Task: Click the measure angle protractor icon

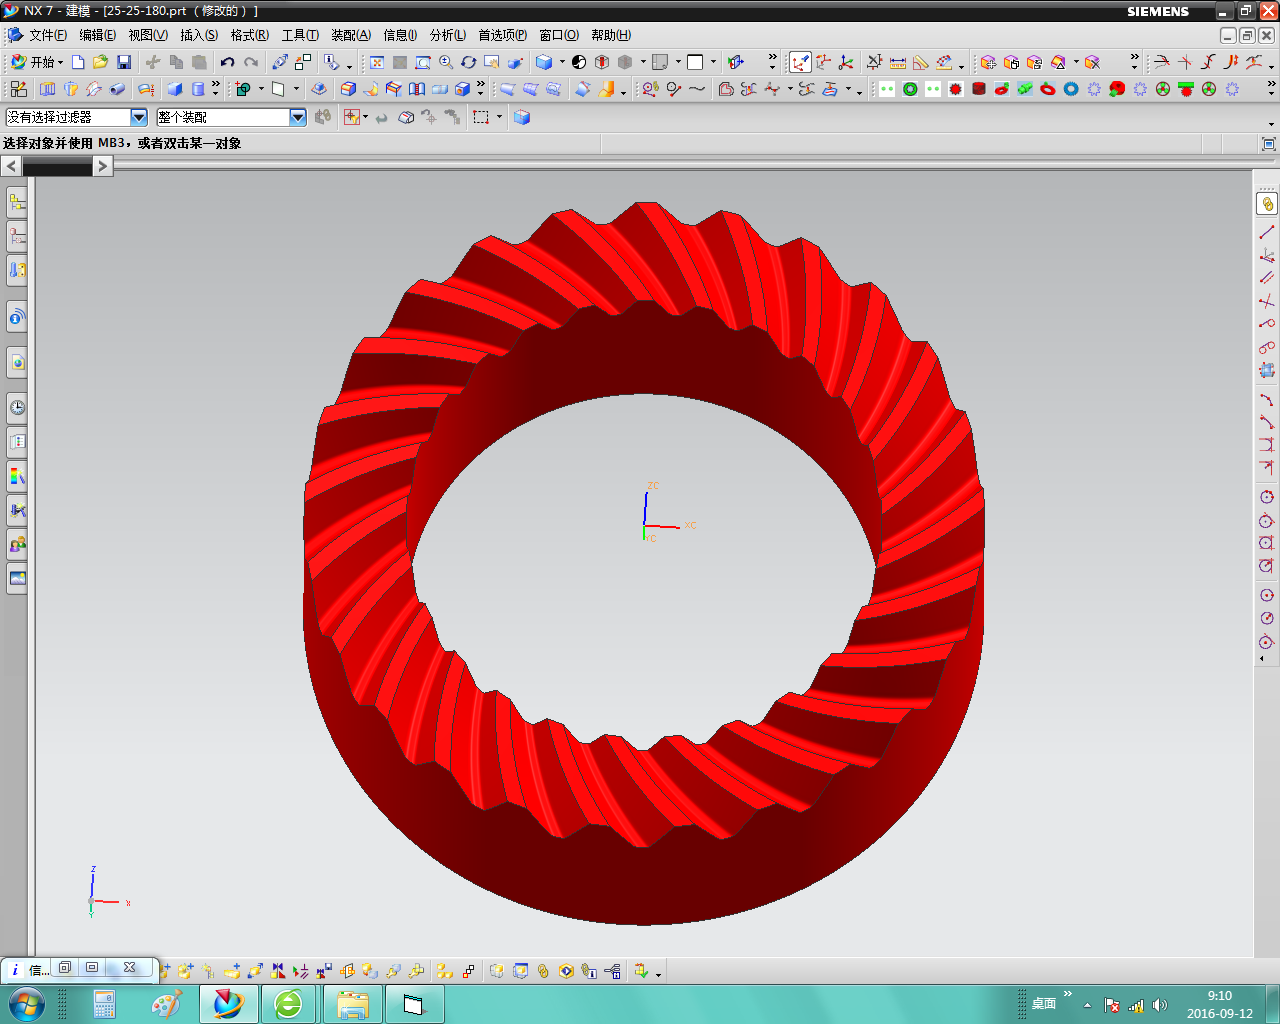Action: click(921, 62)
